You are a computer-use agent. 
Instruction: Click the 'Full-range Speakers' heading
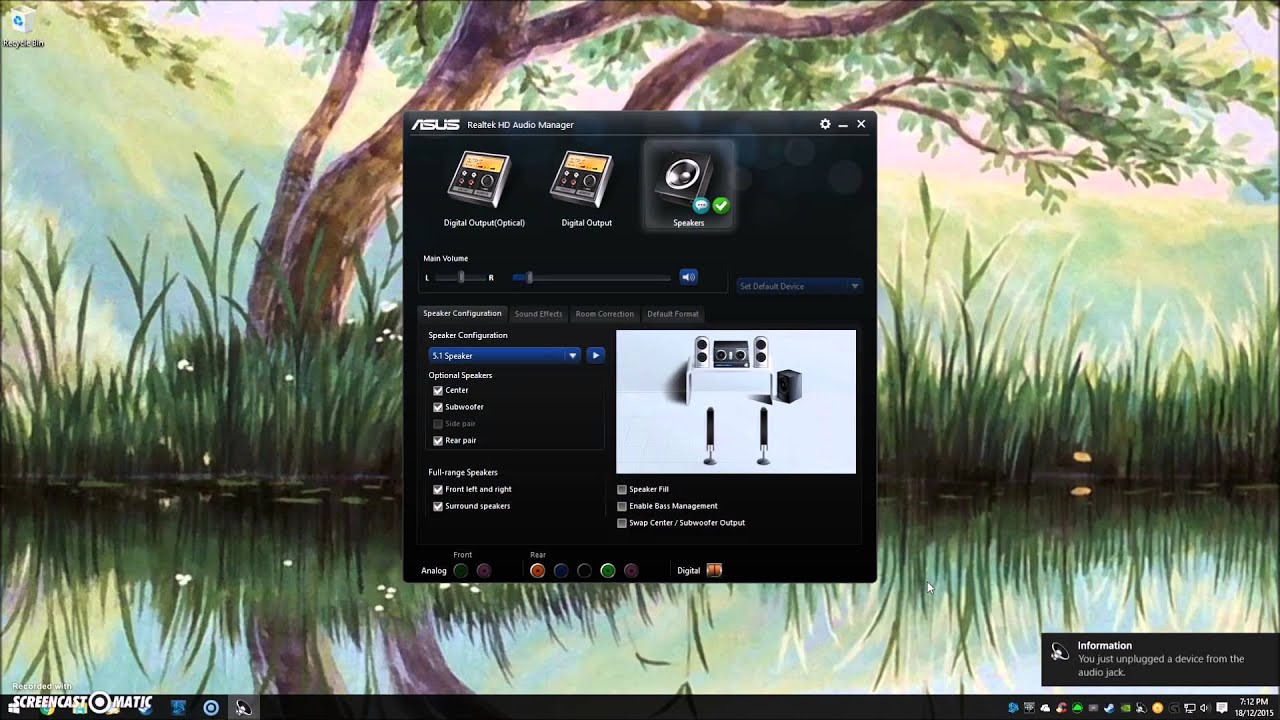click(x=463, y=472)
